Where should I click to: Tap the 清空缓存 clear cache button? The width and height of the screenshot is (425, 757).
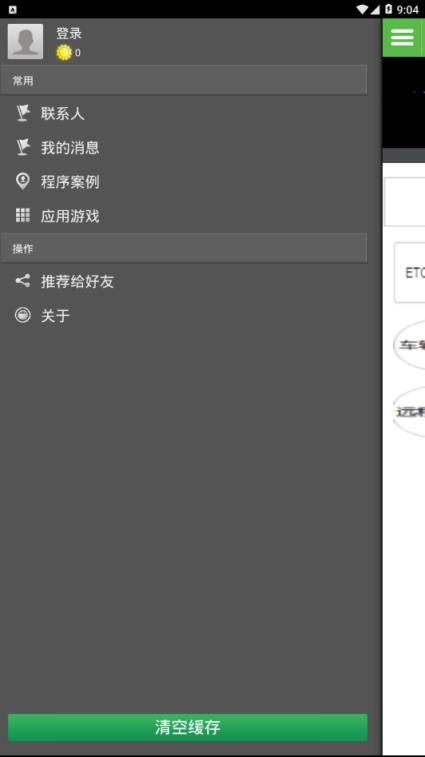click(x=187, y=727)
